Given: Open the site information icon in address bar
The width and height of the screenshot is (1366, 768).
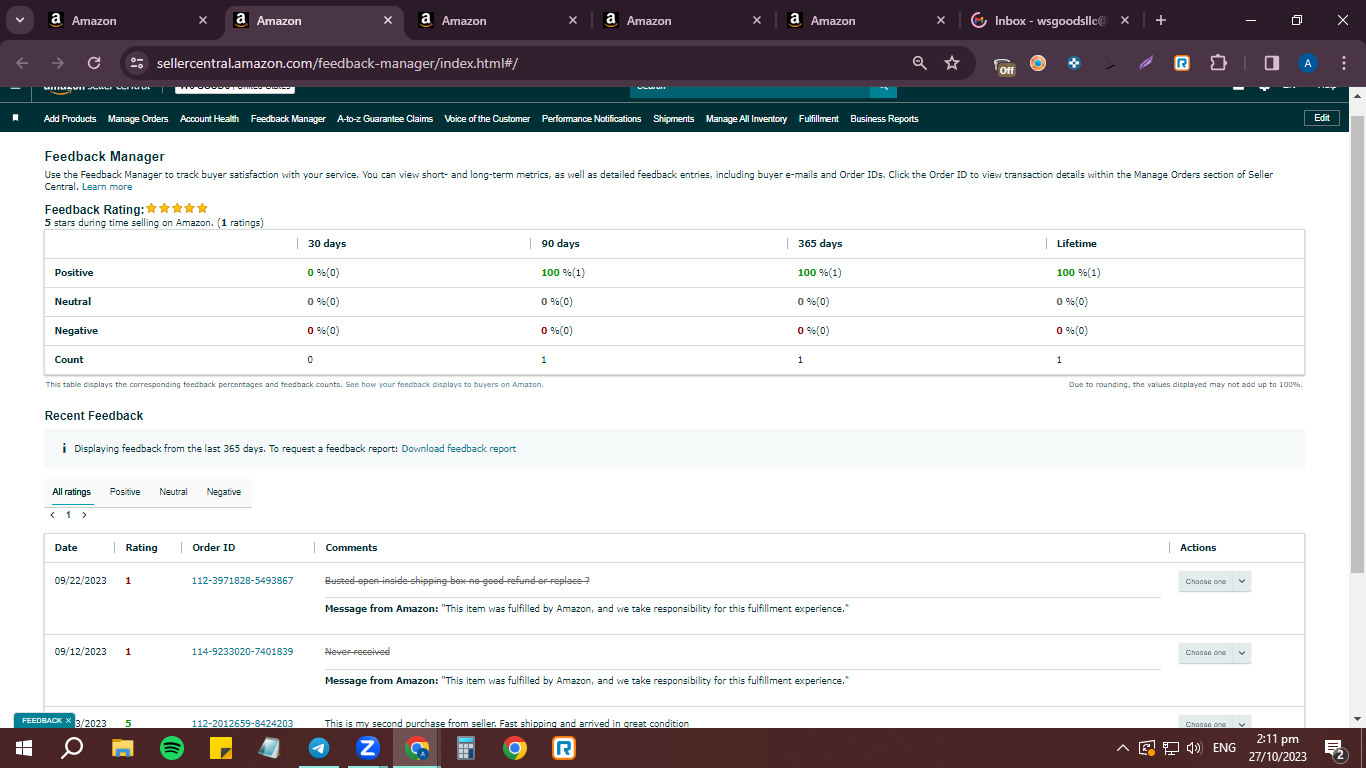Looking at the screenshot, I should (x=138, y=63).
